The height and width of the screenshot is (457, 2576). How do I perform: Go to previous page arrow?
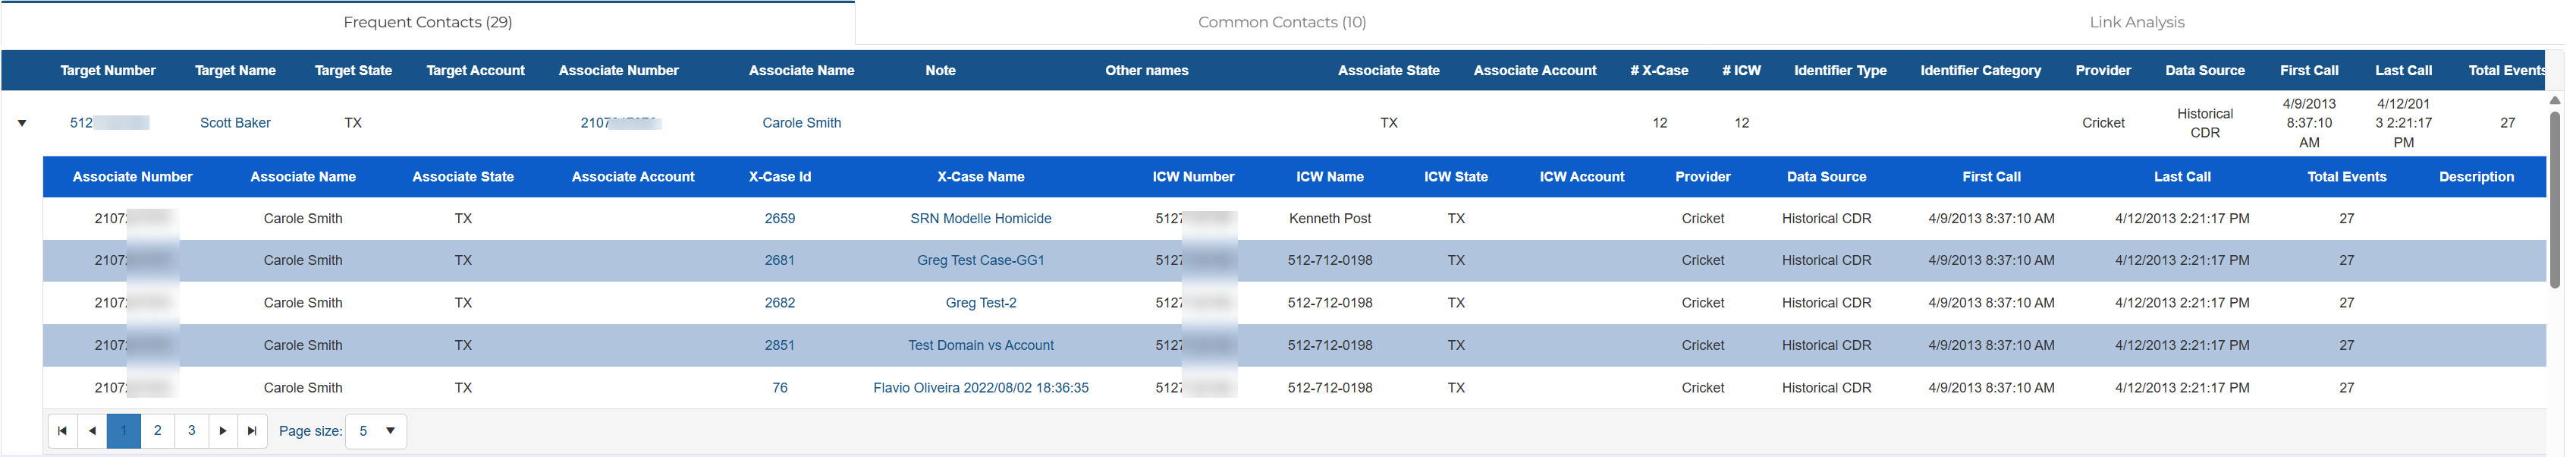coord(92,431)
